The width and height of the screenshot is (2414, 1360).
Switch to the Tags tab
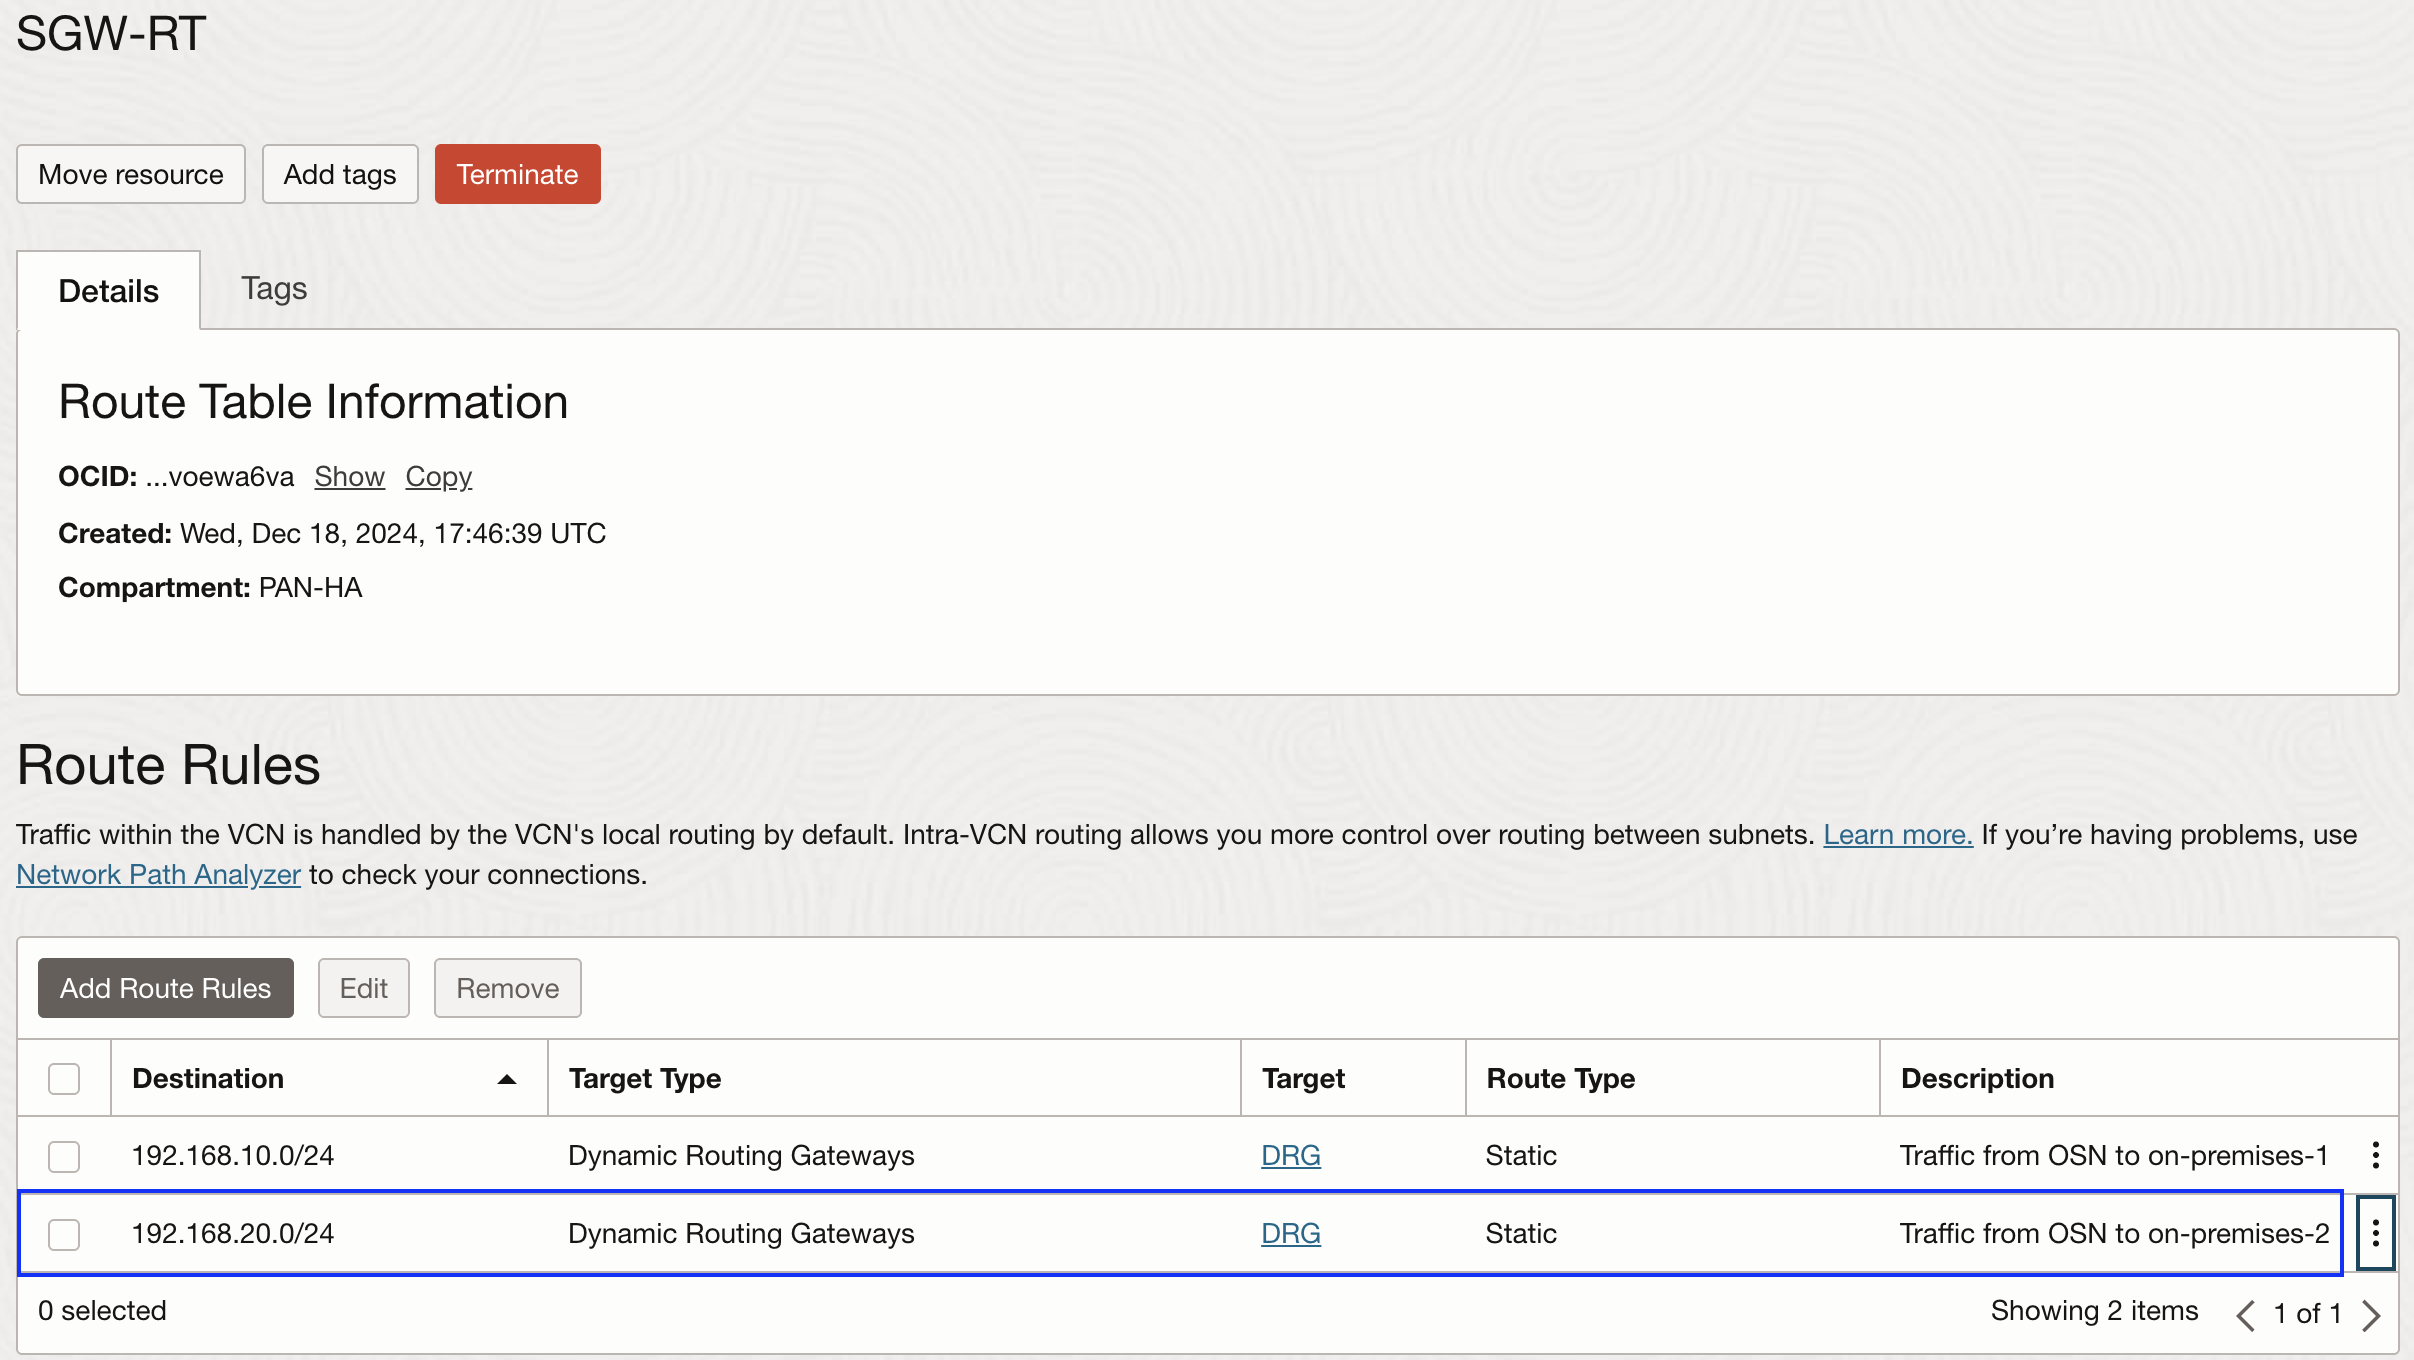tap(273, 289)
